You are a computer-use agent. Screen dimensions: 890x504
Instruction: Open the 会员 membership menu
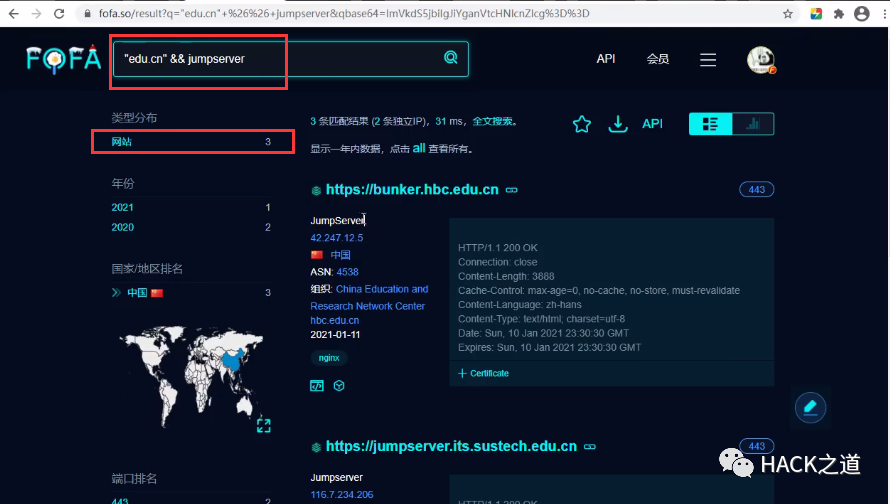coord(658,59)
